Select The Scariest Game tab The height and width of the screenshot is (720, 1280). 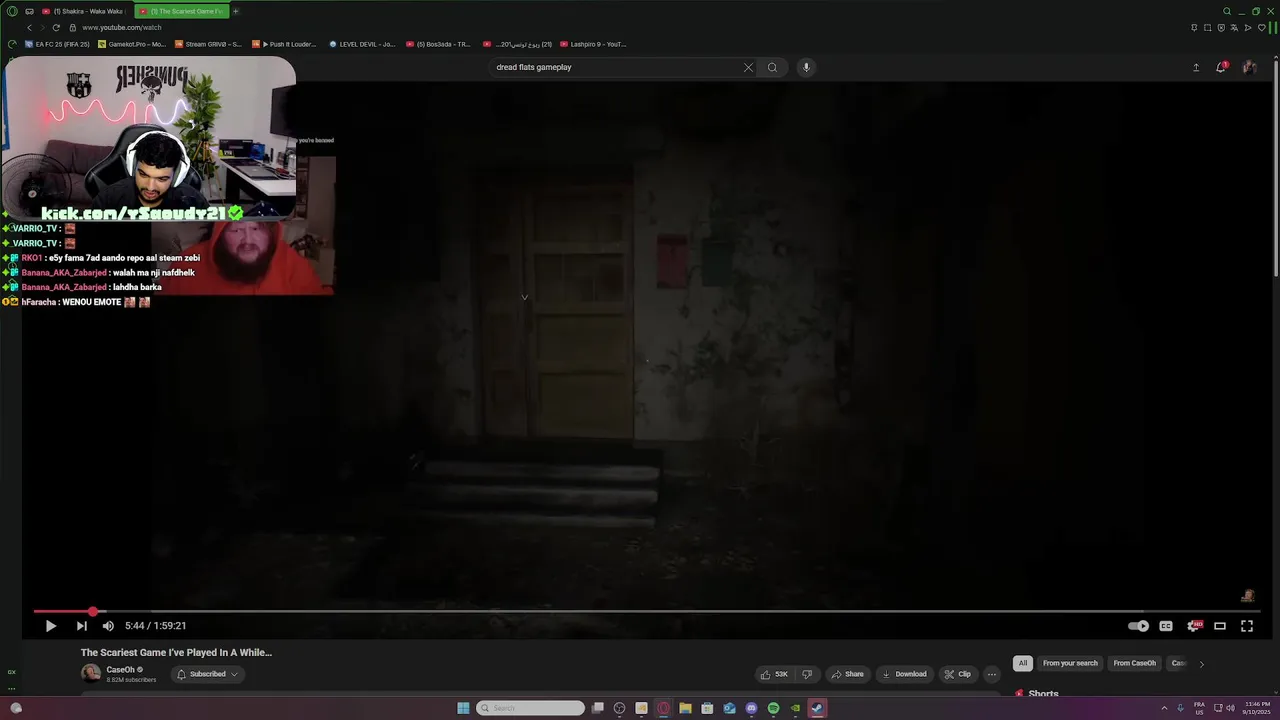point(181,11)
